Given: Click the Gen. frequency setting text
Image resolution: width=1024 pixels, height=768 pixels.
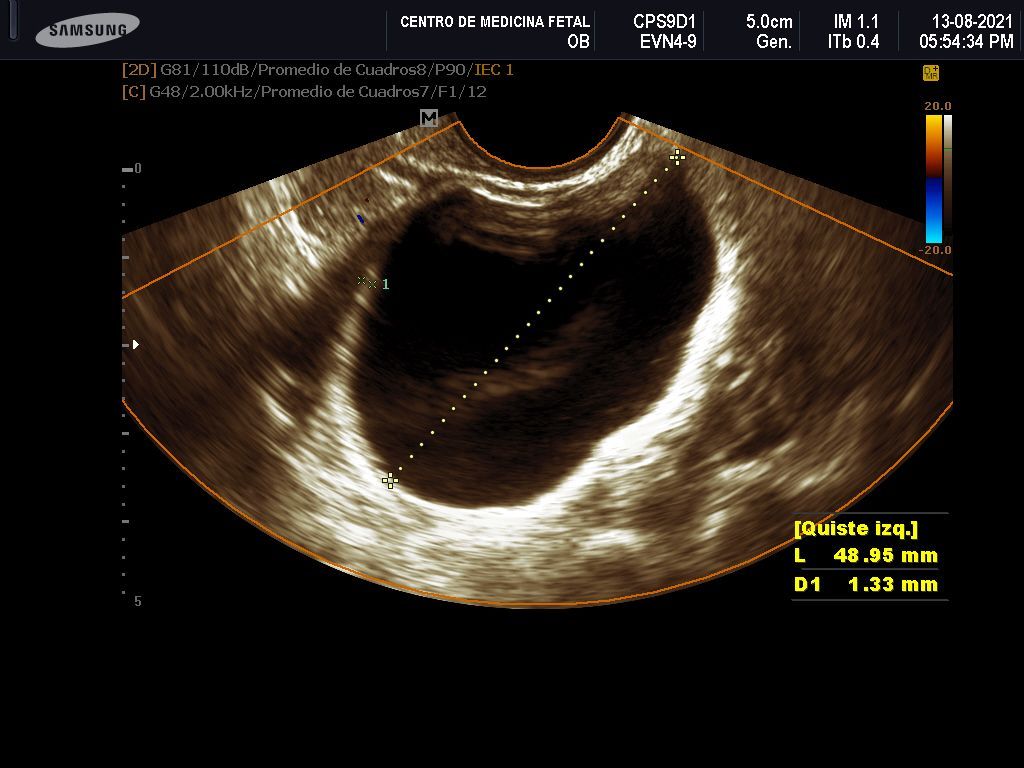Looking at the screenshot, I should [x=774, y=42].
